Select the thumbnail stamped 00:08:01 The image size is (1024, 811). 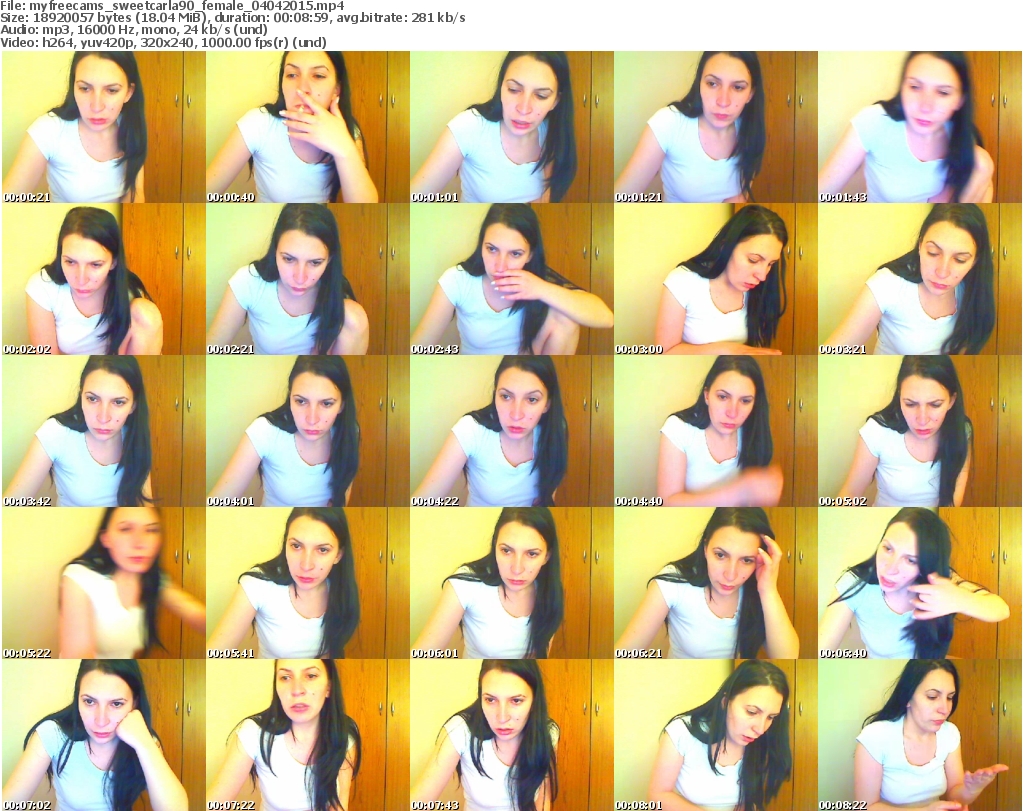(x=716, y=735)
